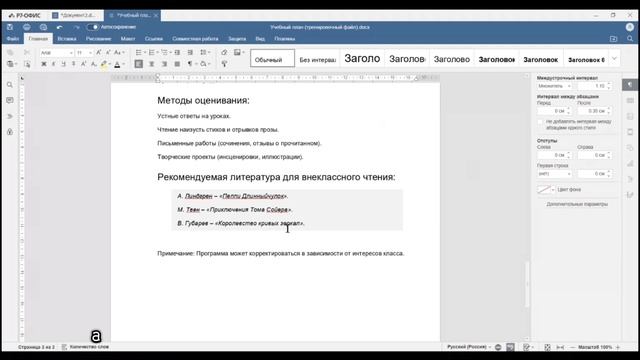Switch to the Макет ribbon tab

coord(128,39)
